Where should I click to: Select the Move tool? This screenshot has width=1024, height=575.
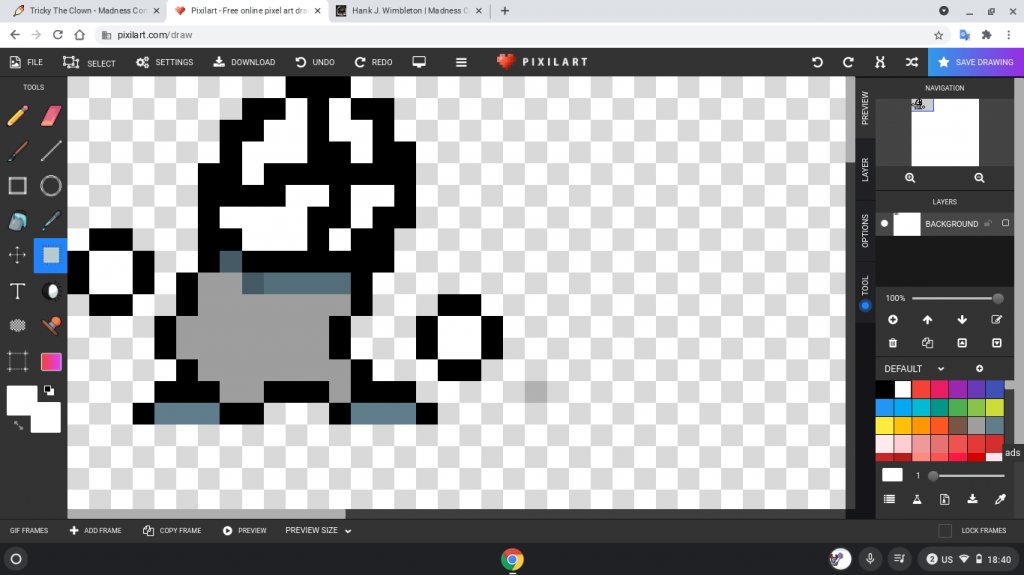pos(18,255)
